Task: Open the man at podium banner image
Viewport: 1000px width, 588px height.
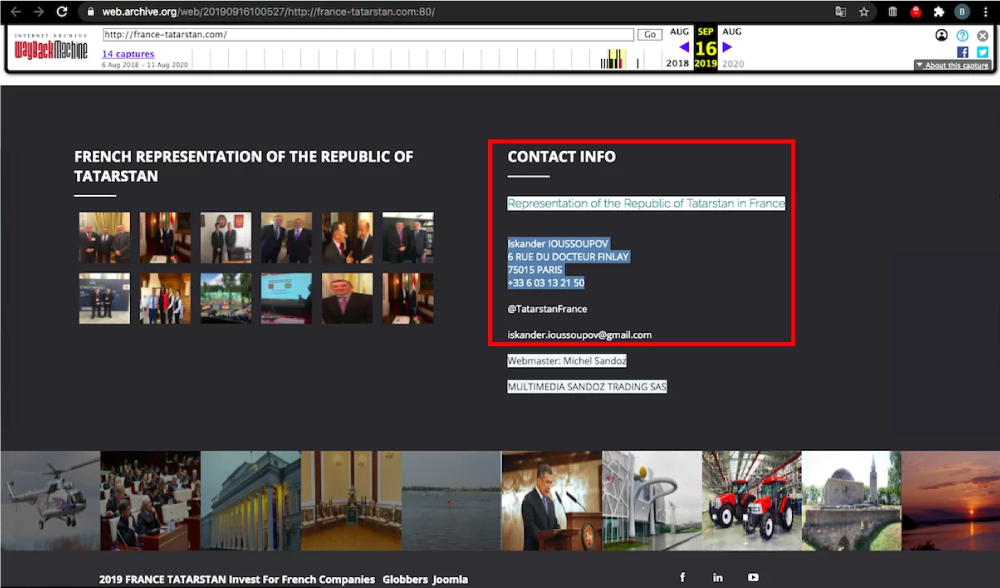Action: (x=552, y=501)
